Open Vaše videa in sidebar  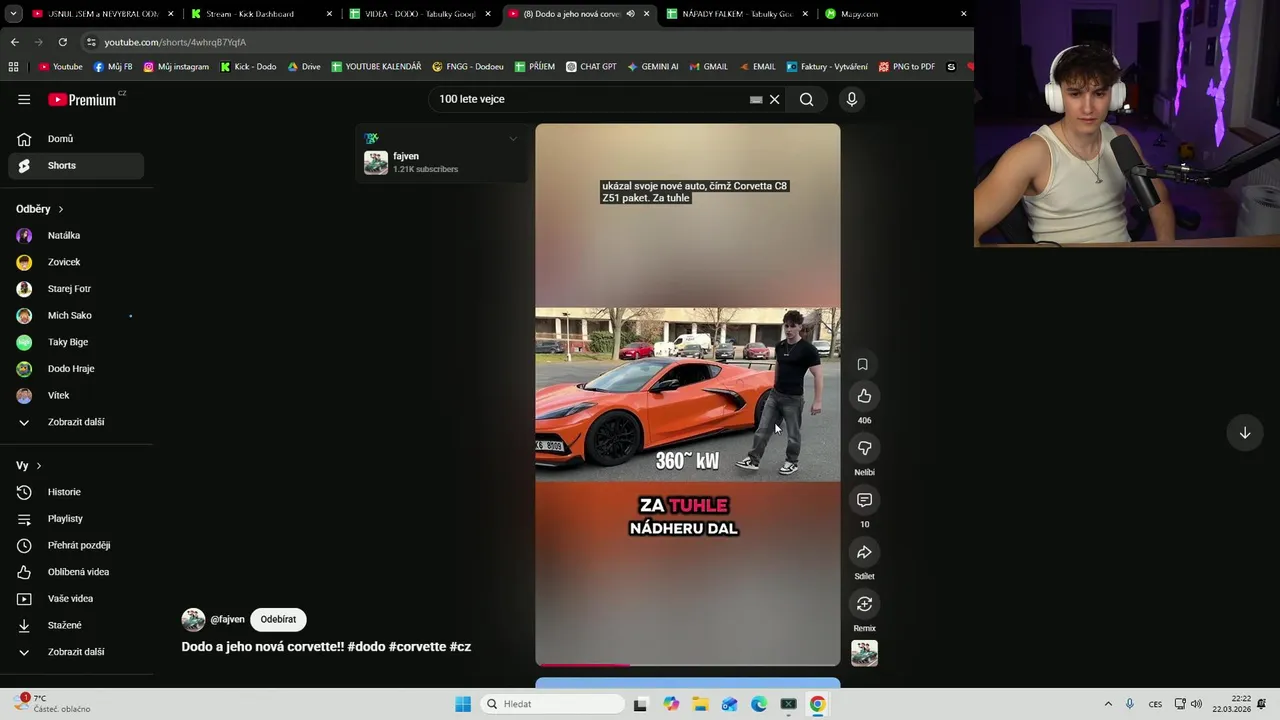[x=76, y=599]
